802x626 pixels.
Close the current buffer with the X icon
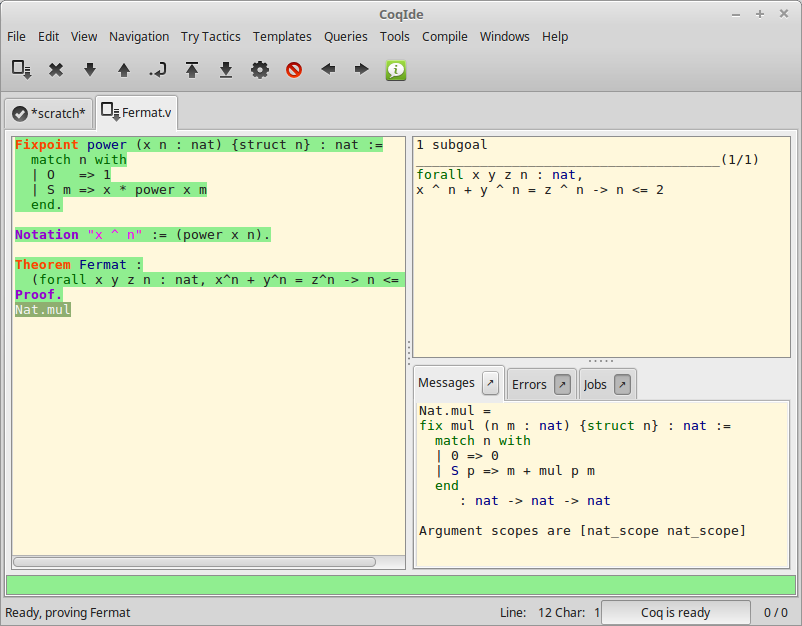pyautogui.click(x=55, y=70)
